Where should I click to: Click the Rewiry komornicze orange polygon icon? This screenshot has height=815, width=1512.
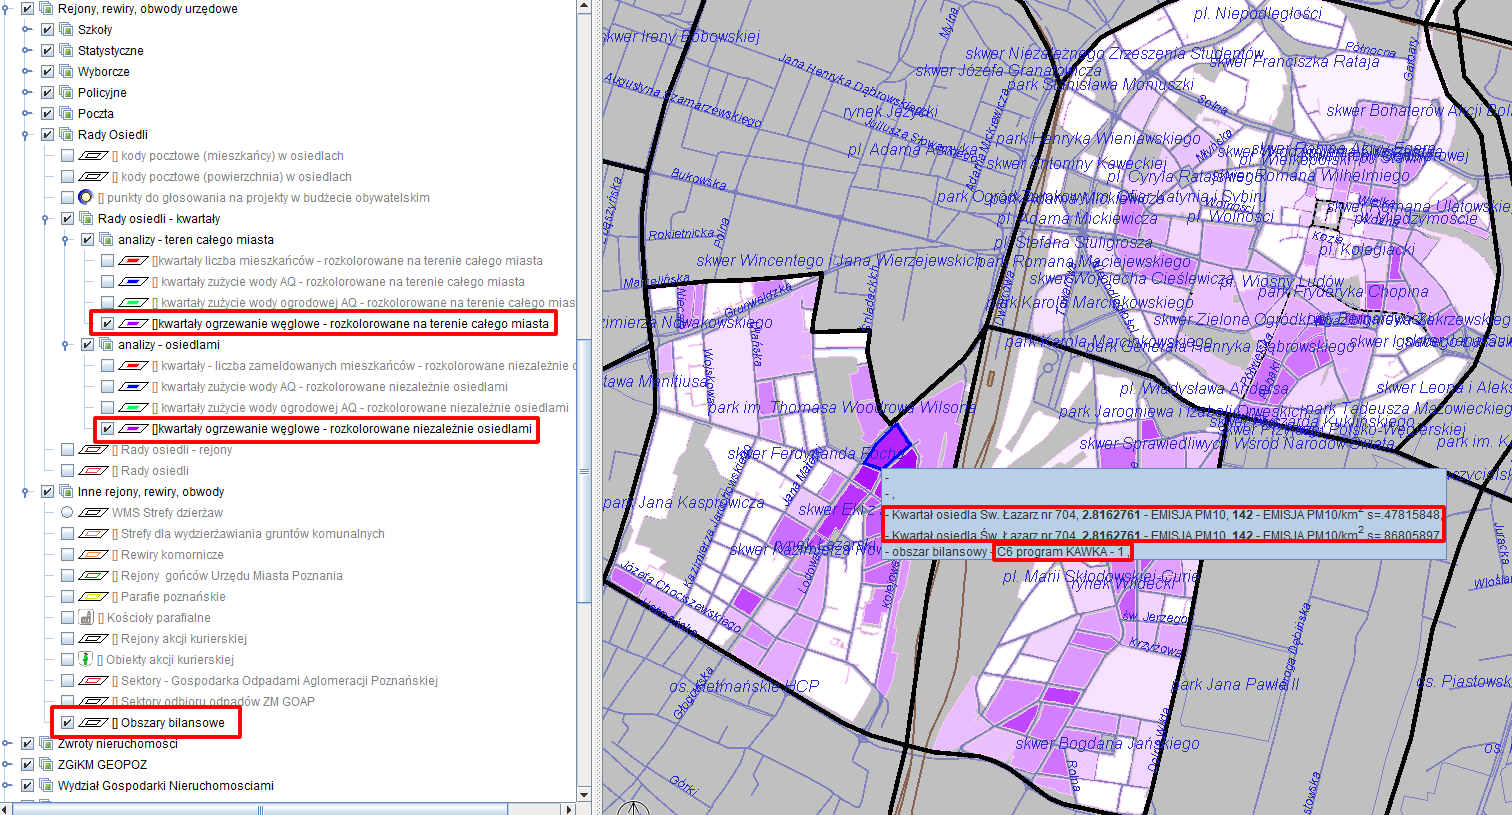93,555
